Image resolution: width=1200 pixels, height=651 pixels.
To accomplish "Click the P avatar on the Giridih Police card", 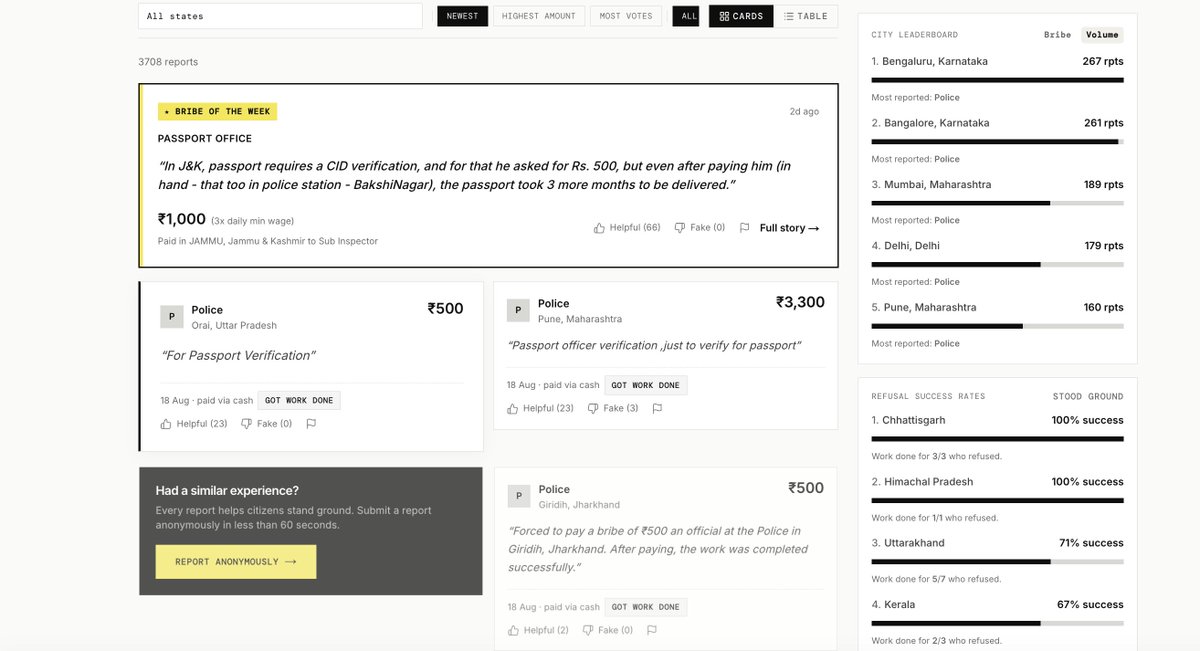I will (x=519, y=496).
